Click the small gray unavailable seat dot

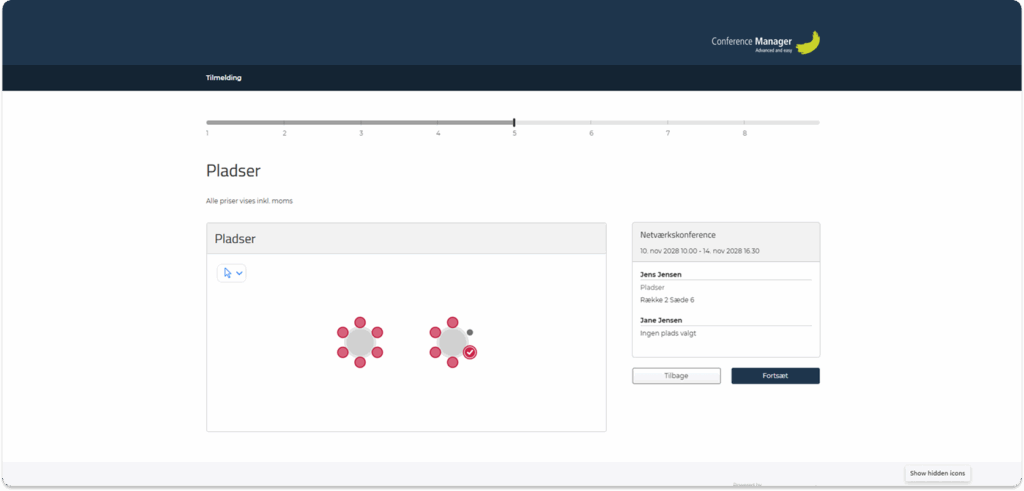tap(470, 332)
